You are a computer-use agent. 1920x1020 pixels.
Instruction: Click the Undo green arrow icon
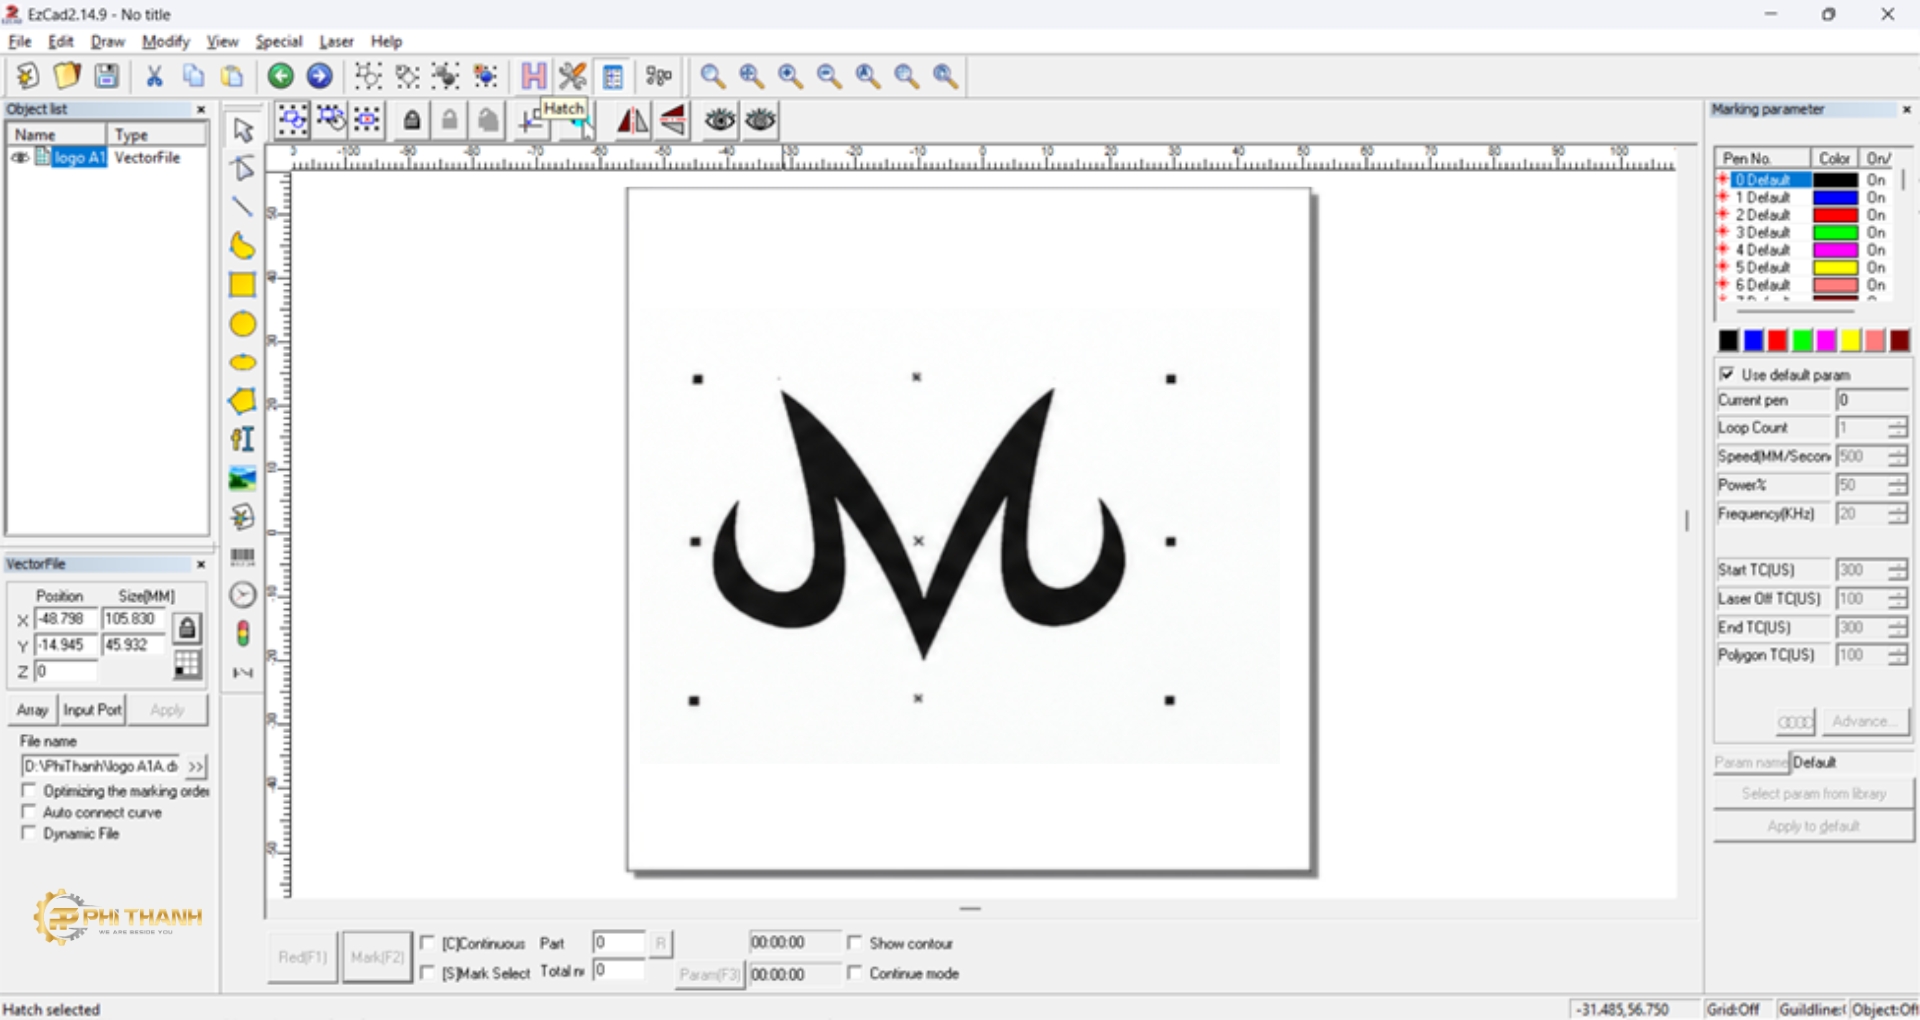281,76
